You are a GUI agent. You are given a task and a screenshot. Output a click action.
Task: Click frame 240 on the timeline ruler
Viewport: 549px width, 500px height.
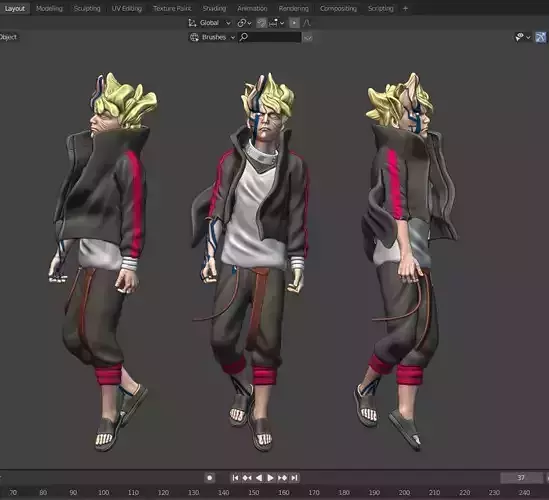click(x=524, y=493)
